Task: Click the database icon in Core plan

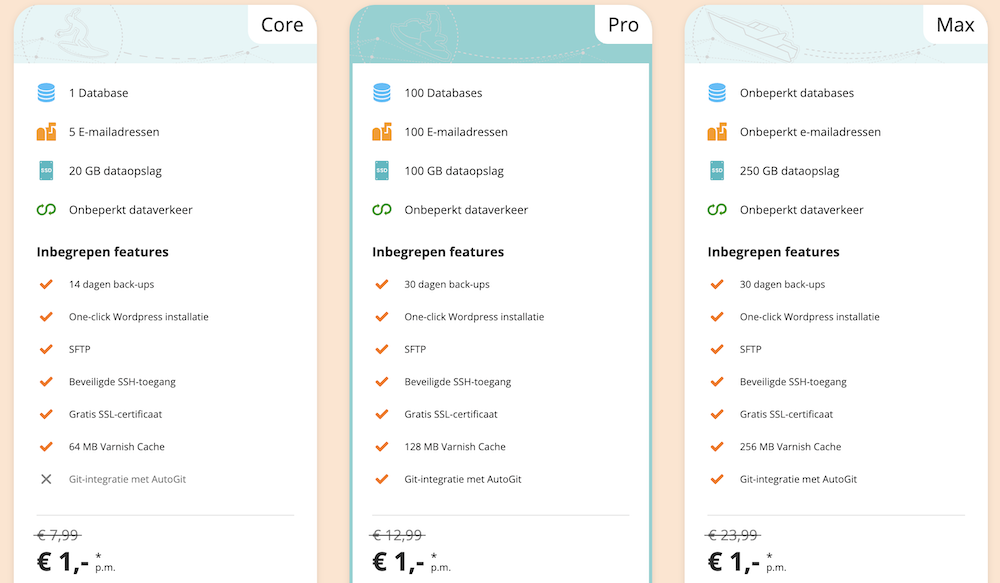Action: coord(46,93)
